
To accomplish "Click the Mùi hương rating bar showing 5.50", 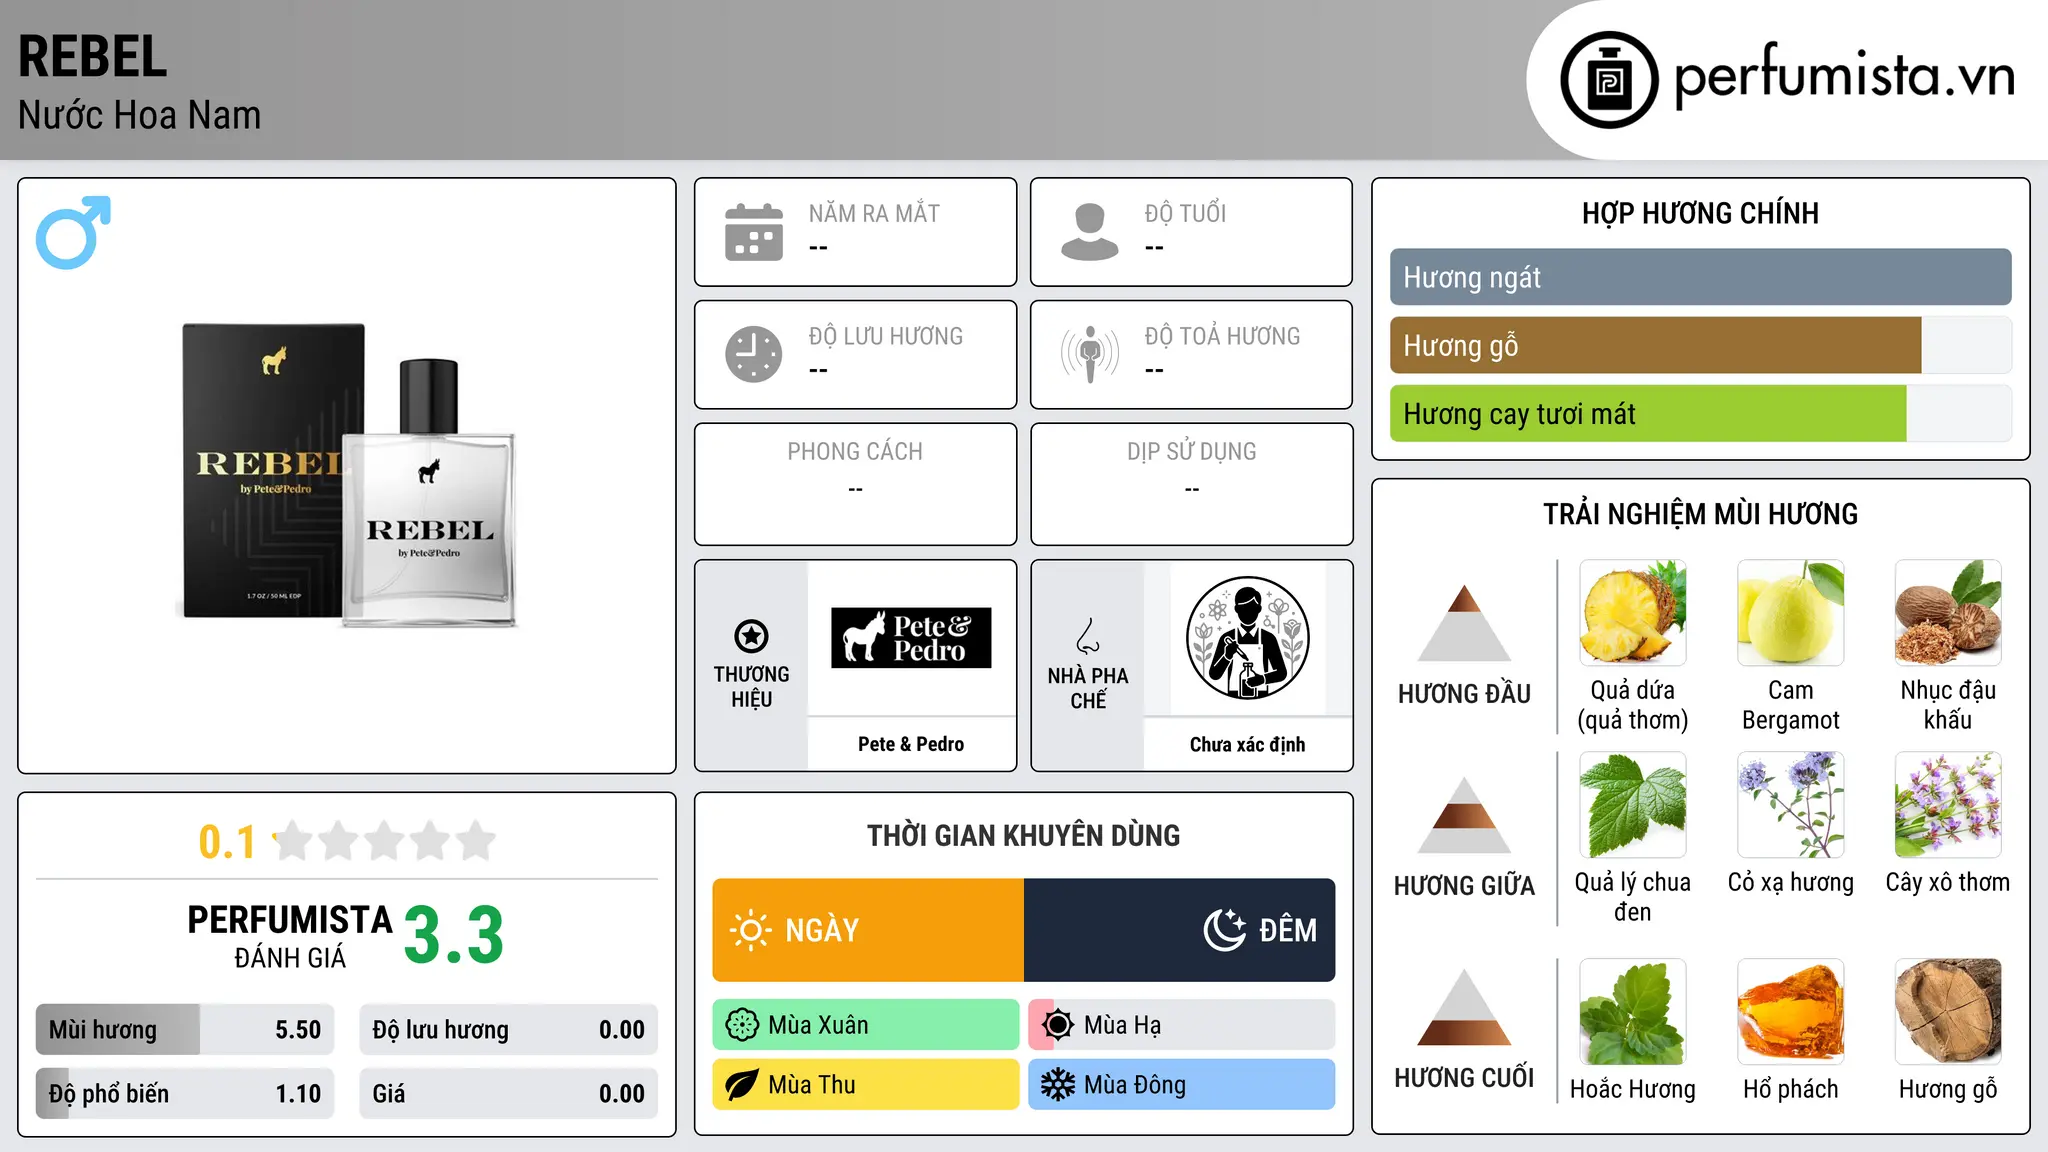I will (185, 1030).
